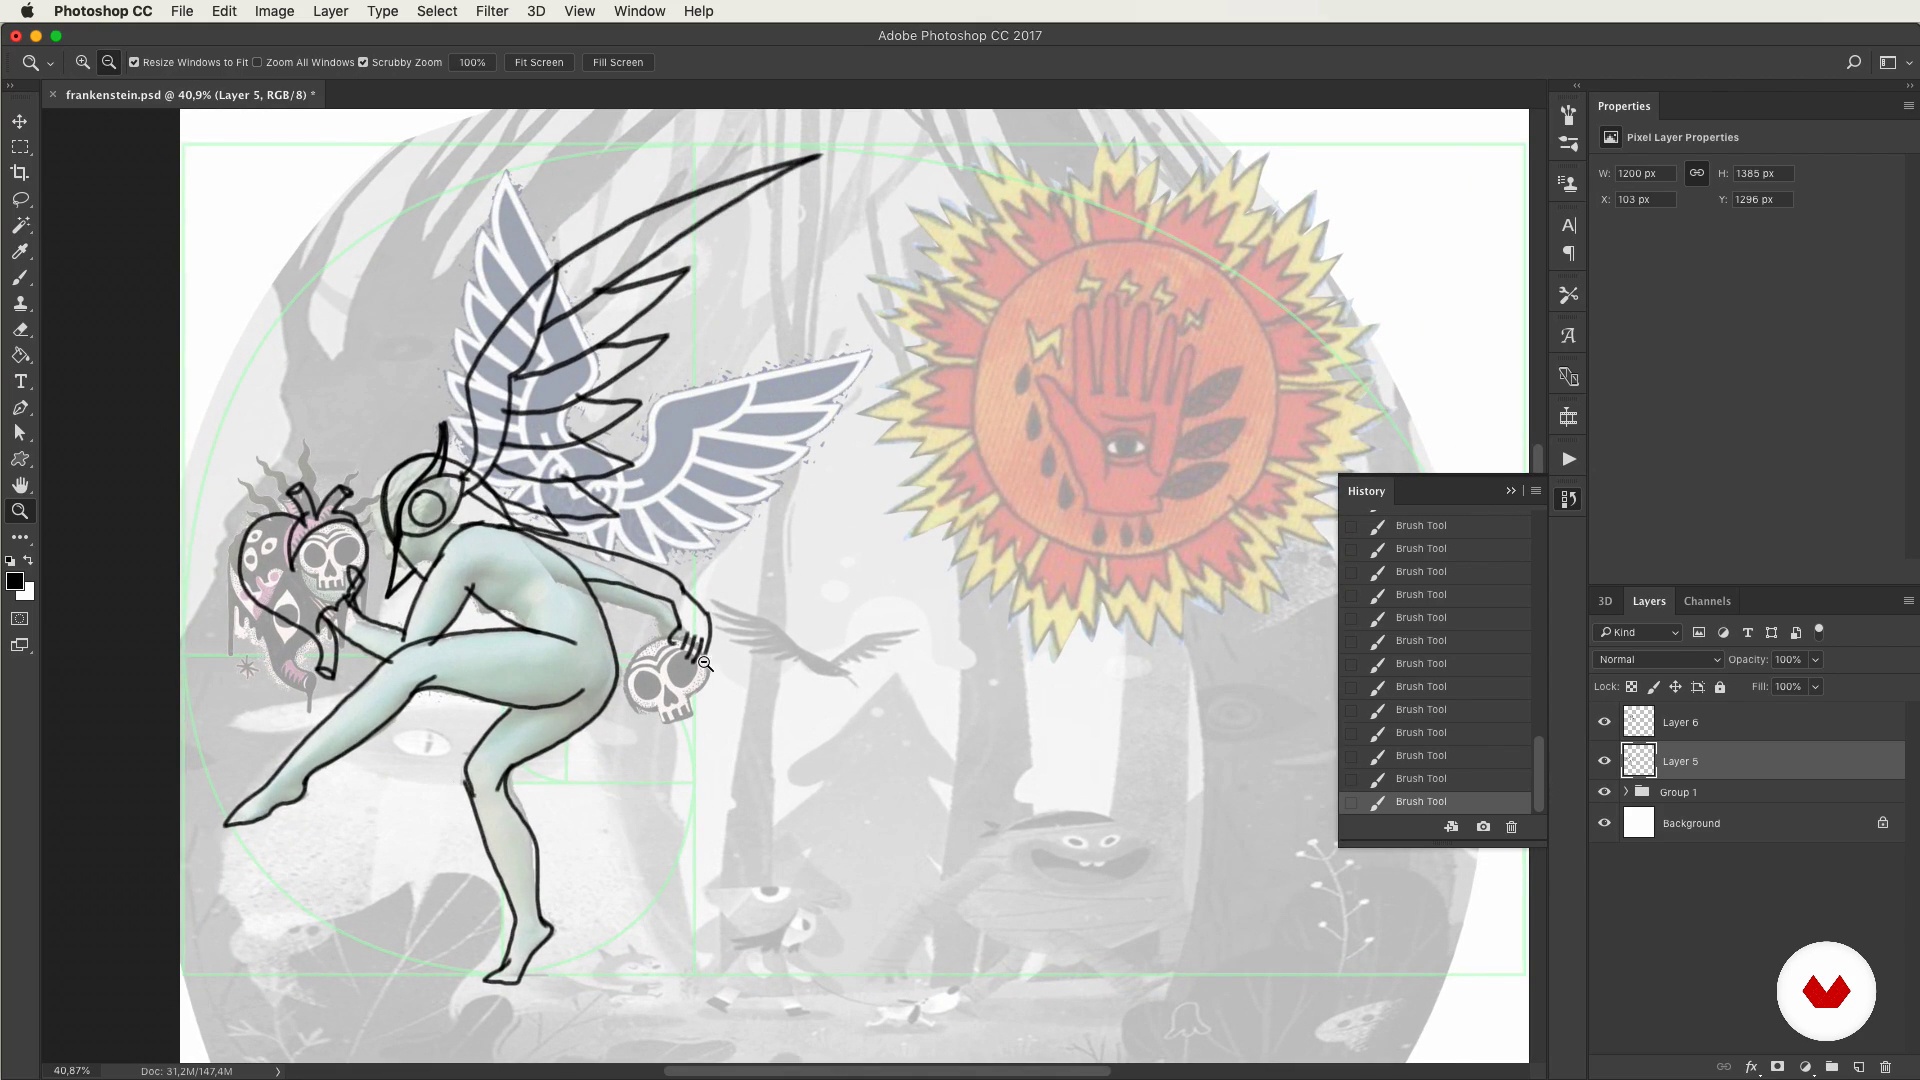Select the Crop tool
The height and width of the screenshot is (1080, 1920).
20,173
